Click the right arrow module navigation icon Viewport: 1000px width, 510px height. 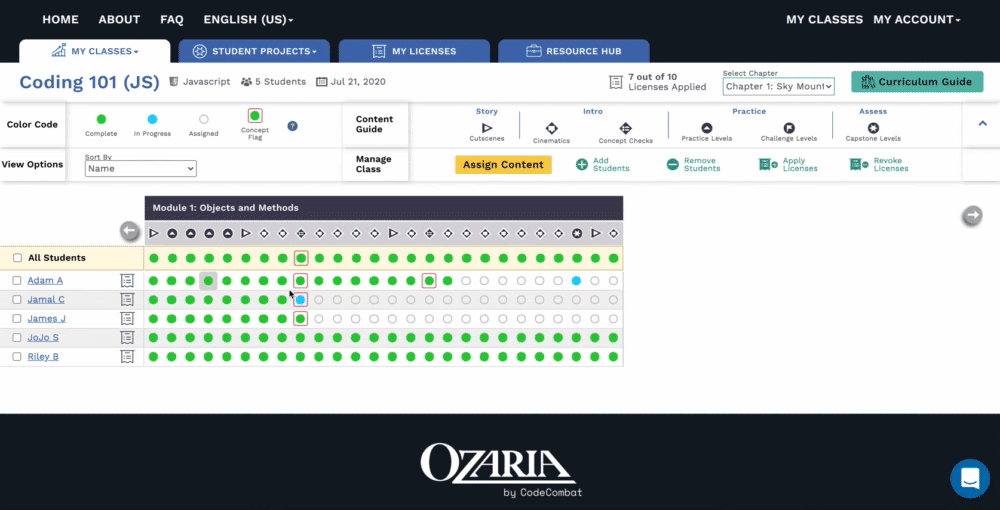tap(971, 215)
